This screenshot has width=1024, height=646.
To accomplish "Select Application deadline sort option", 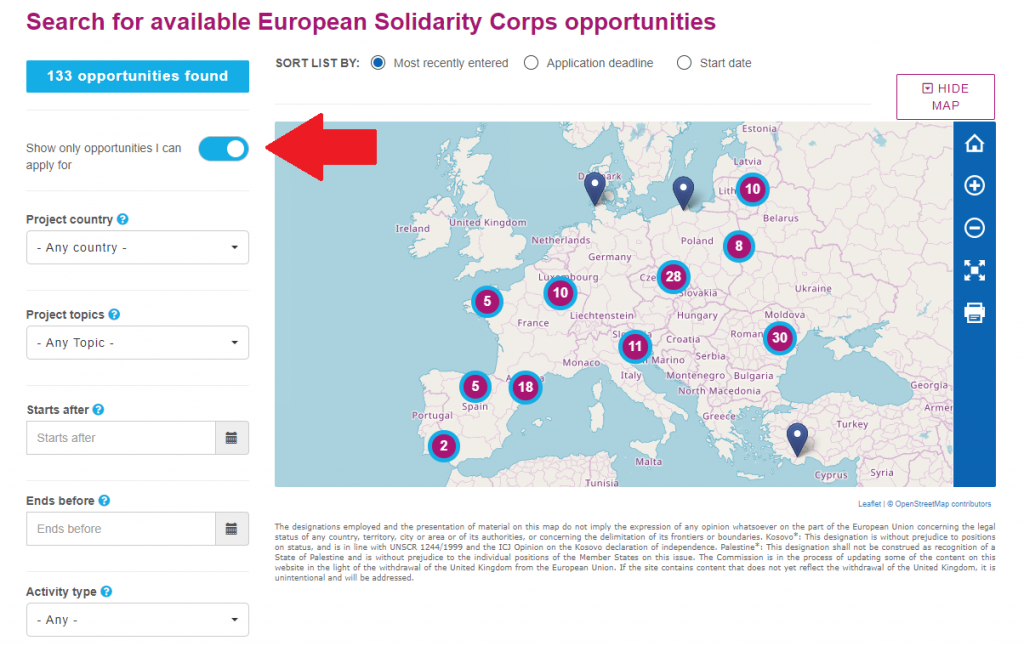I will tap(531, 63).
